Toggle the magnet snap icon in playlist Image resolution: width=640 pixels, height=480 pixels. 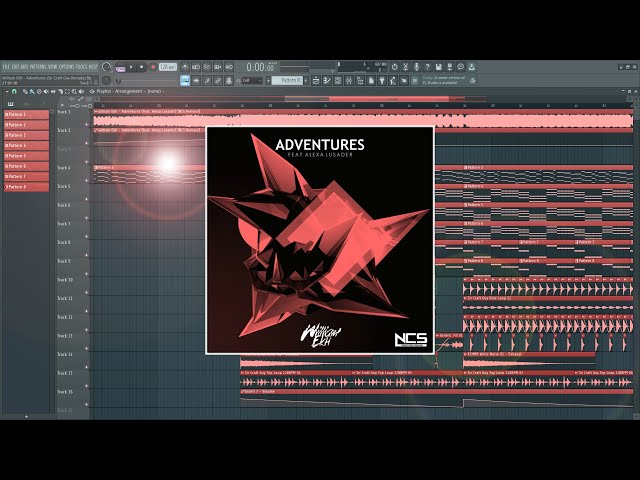tap(14, 91)
